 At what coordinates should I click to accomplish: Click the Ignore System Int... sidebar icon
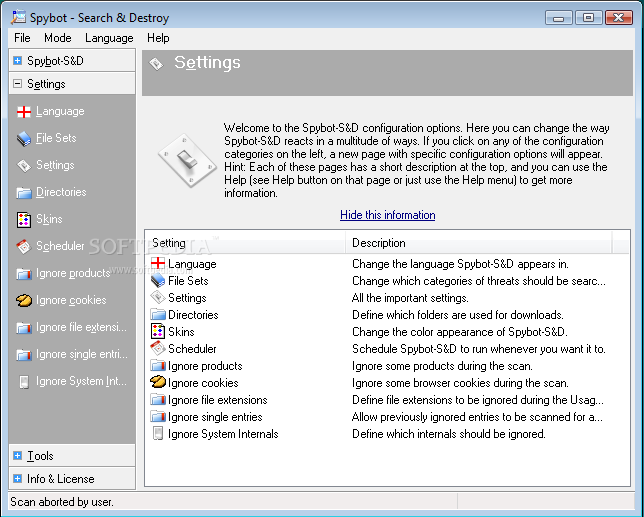pos(24,382)
